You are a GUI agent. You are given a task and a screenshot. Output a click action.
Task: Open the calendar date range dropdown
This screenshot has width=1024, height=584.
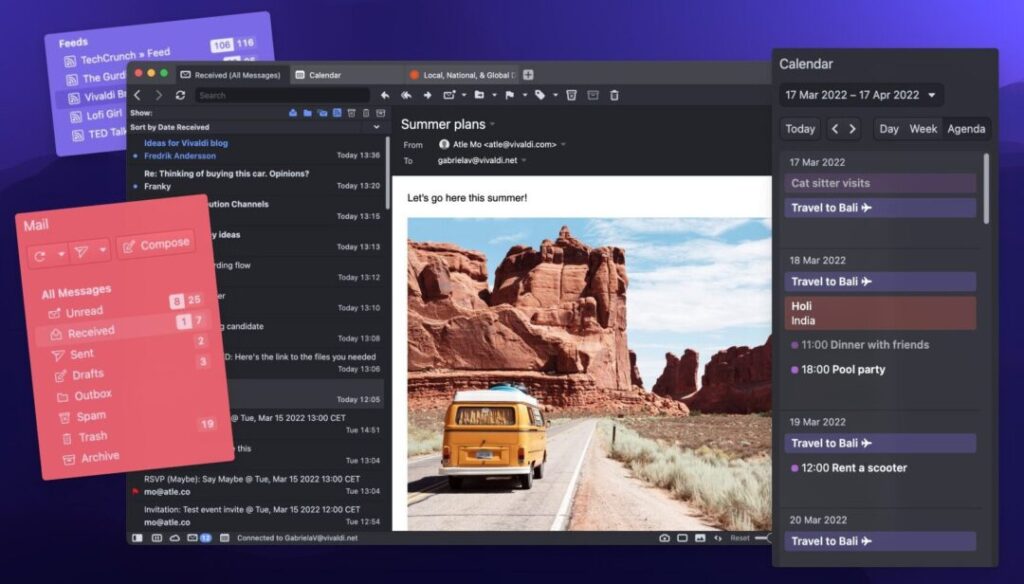861,95
